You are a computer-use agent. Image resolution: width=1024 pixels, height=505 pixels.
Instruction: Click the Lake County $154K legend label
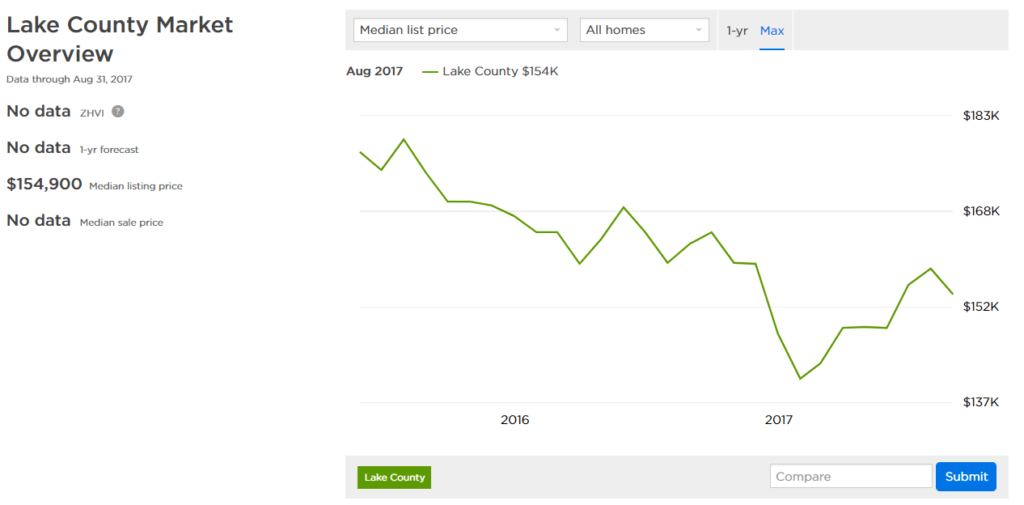point(500,71)
